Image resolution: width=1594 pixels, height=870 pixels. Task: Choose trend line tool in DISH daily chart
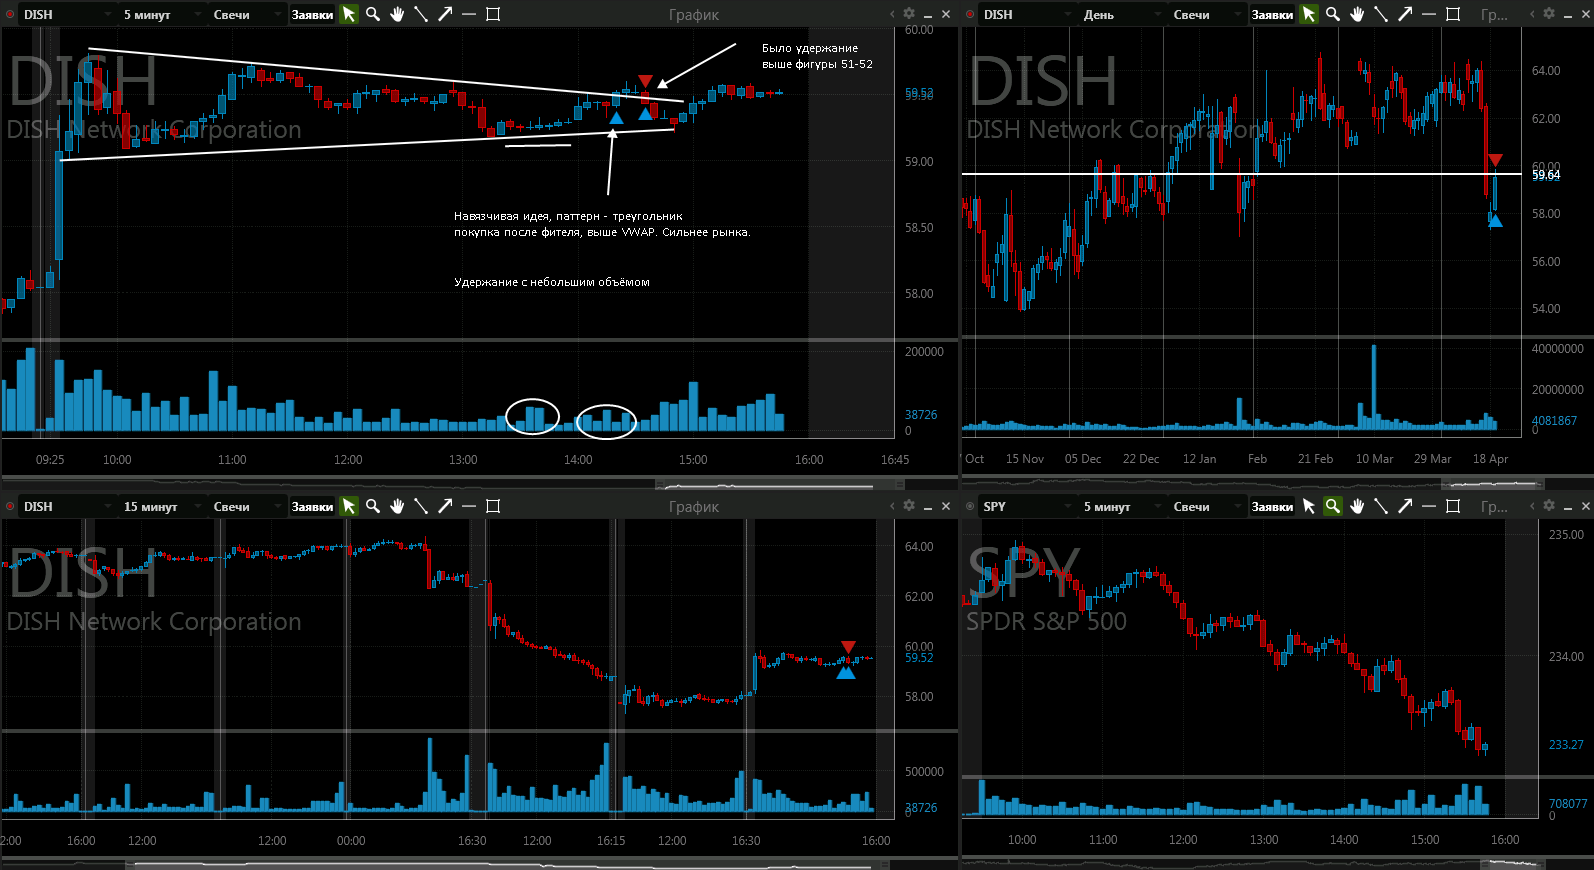[1381, 14]
